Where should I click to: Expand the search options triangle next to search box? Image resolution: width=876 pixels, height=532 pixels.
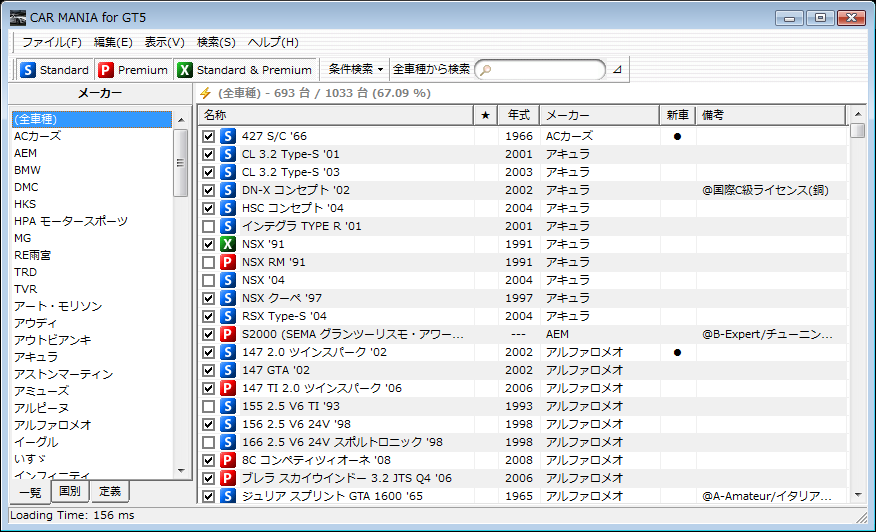click(x=617, y=70)
